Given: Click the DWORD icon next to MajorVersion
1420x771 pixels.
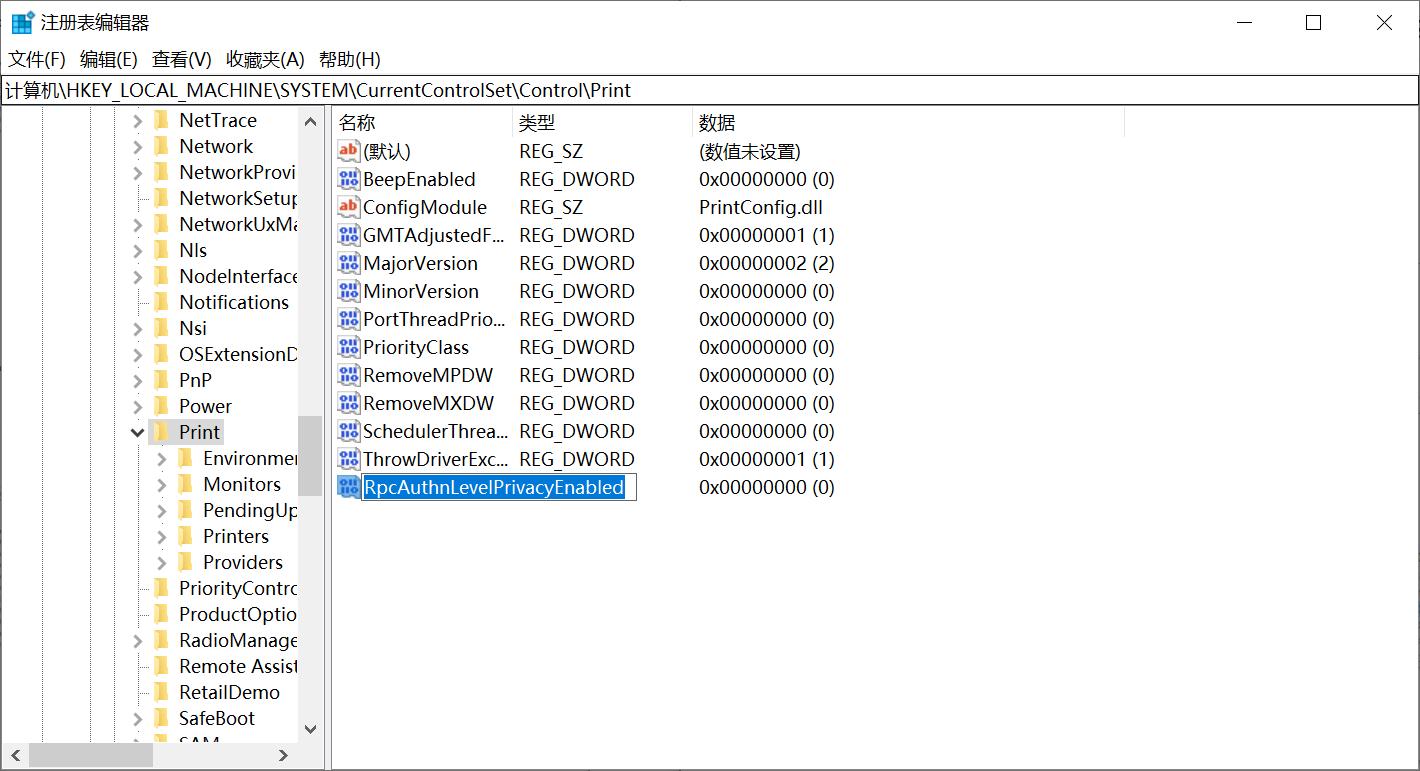Looking at the screenshot, I should (348, 263).
